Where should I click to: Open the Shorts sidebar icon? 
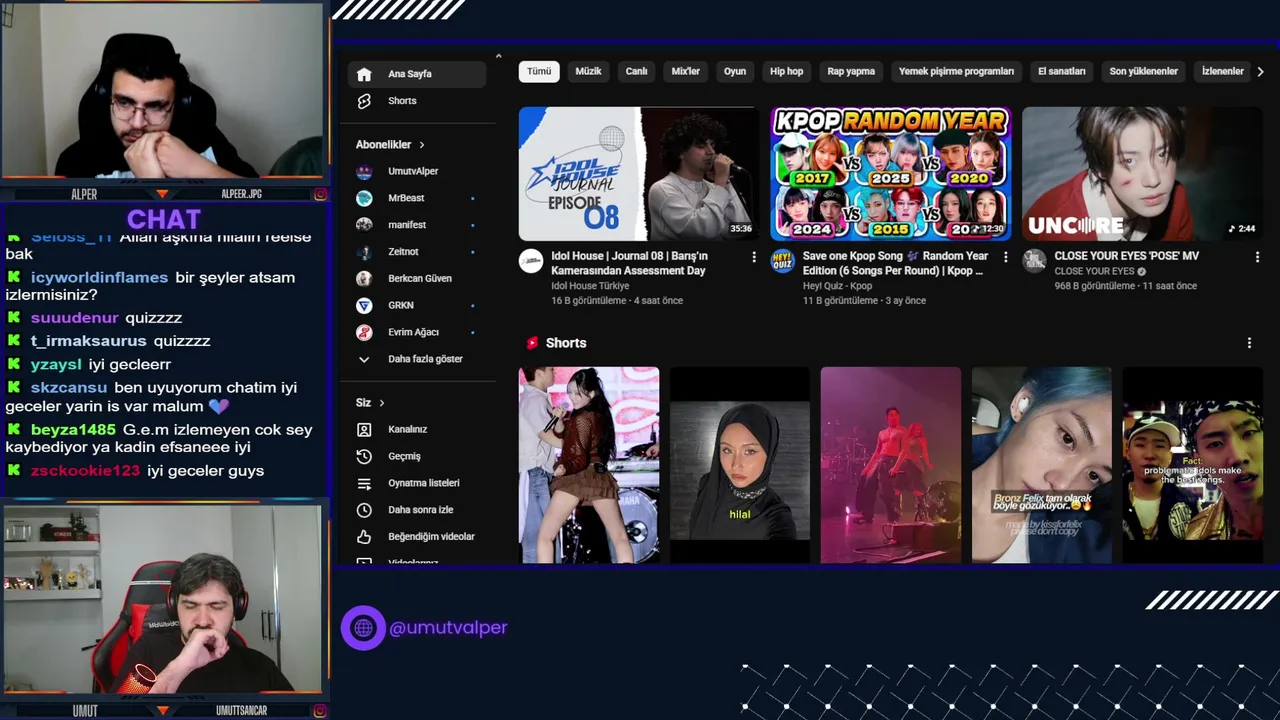click(364, 101)
